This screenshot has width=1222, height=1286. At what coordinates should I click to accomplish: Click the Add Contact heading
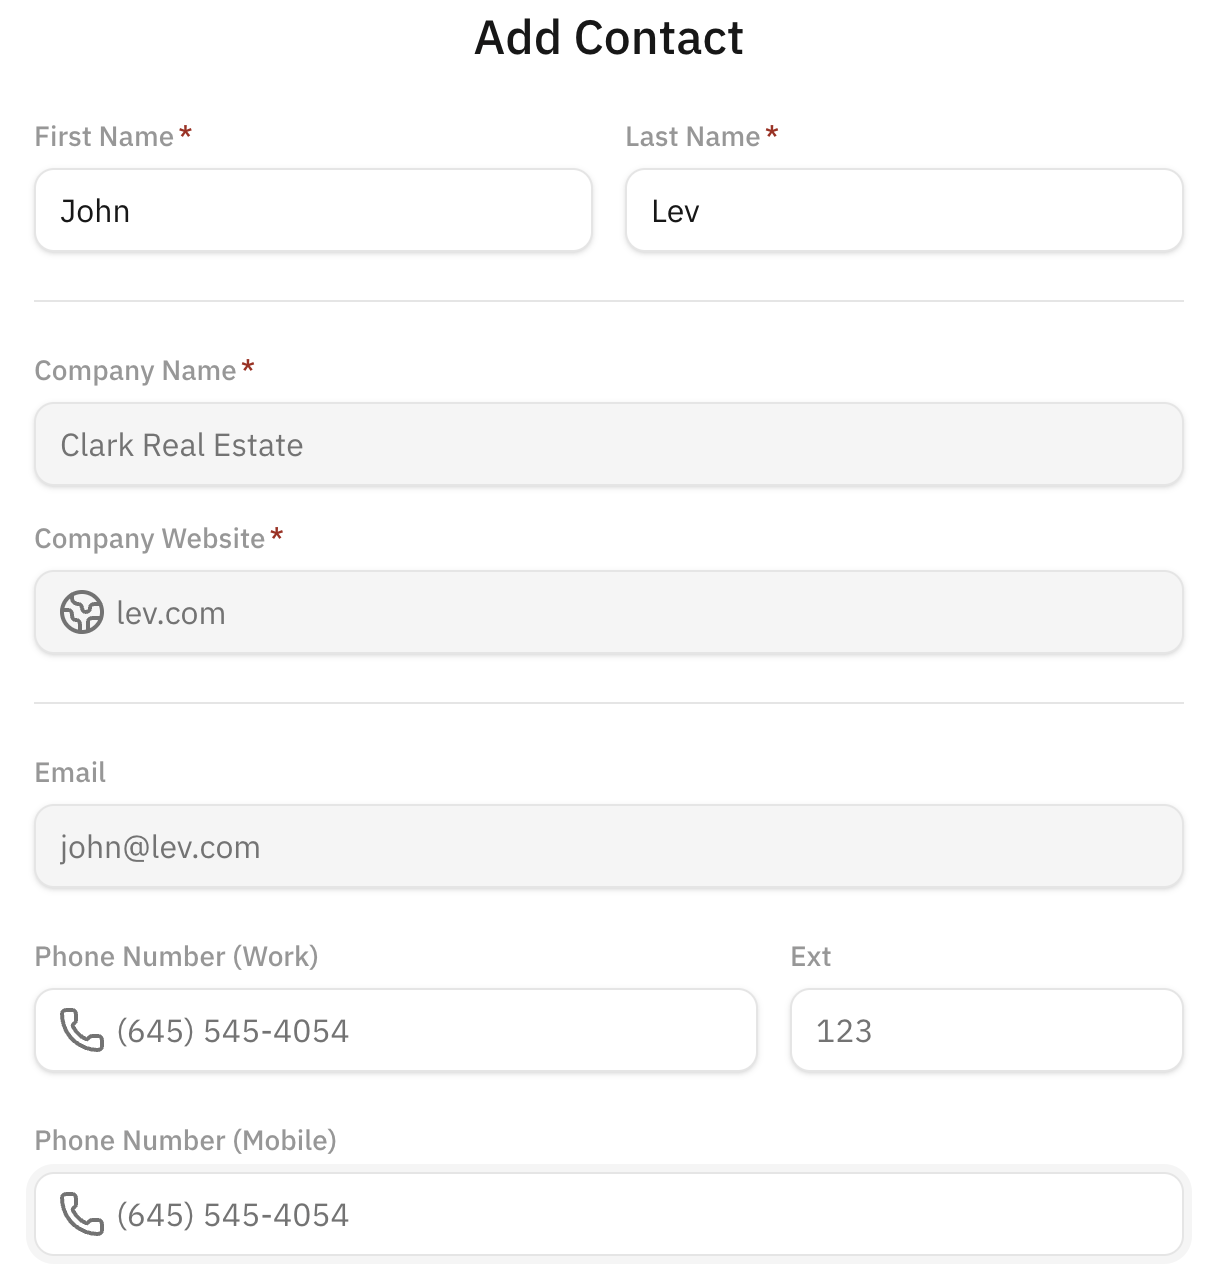(x=608, y=38)
